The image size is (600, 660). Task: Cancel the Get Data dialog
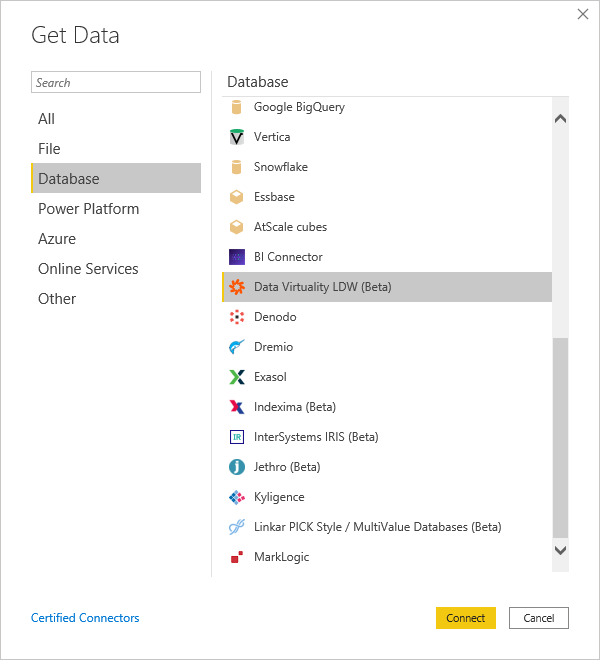tap(538, 618)
